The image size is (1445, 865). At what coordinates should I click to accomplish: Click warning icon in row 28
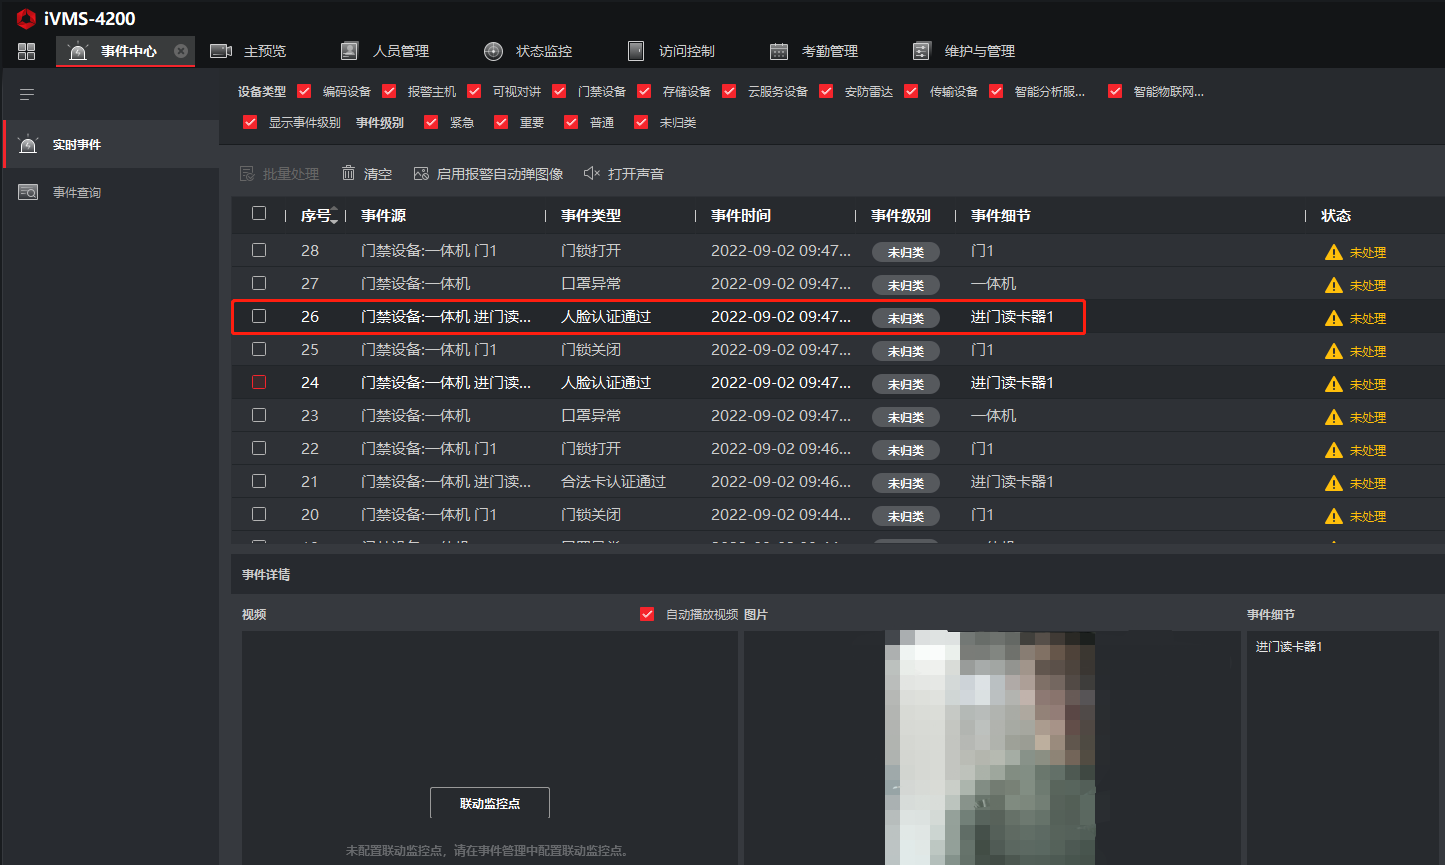1333,252
